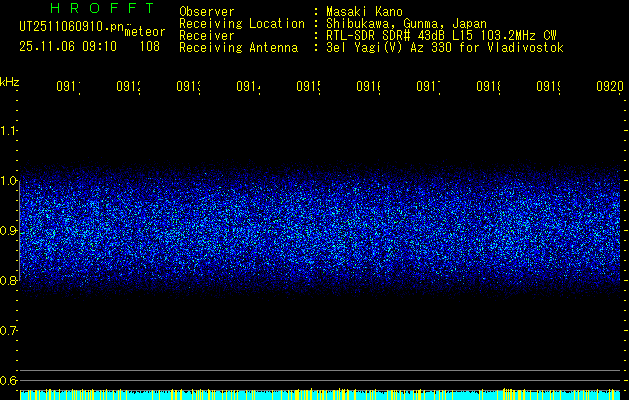Screen dimensions: 629x400
Task: Click the count value 108
Action: pos(150,47)
